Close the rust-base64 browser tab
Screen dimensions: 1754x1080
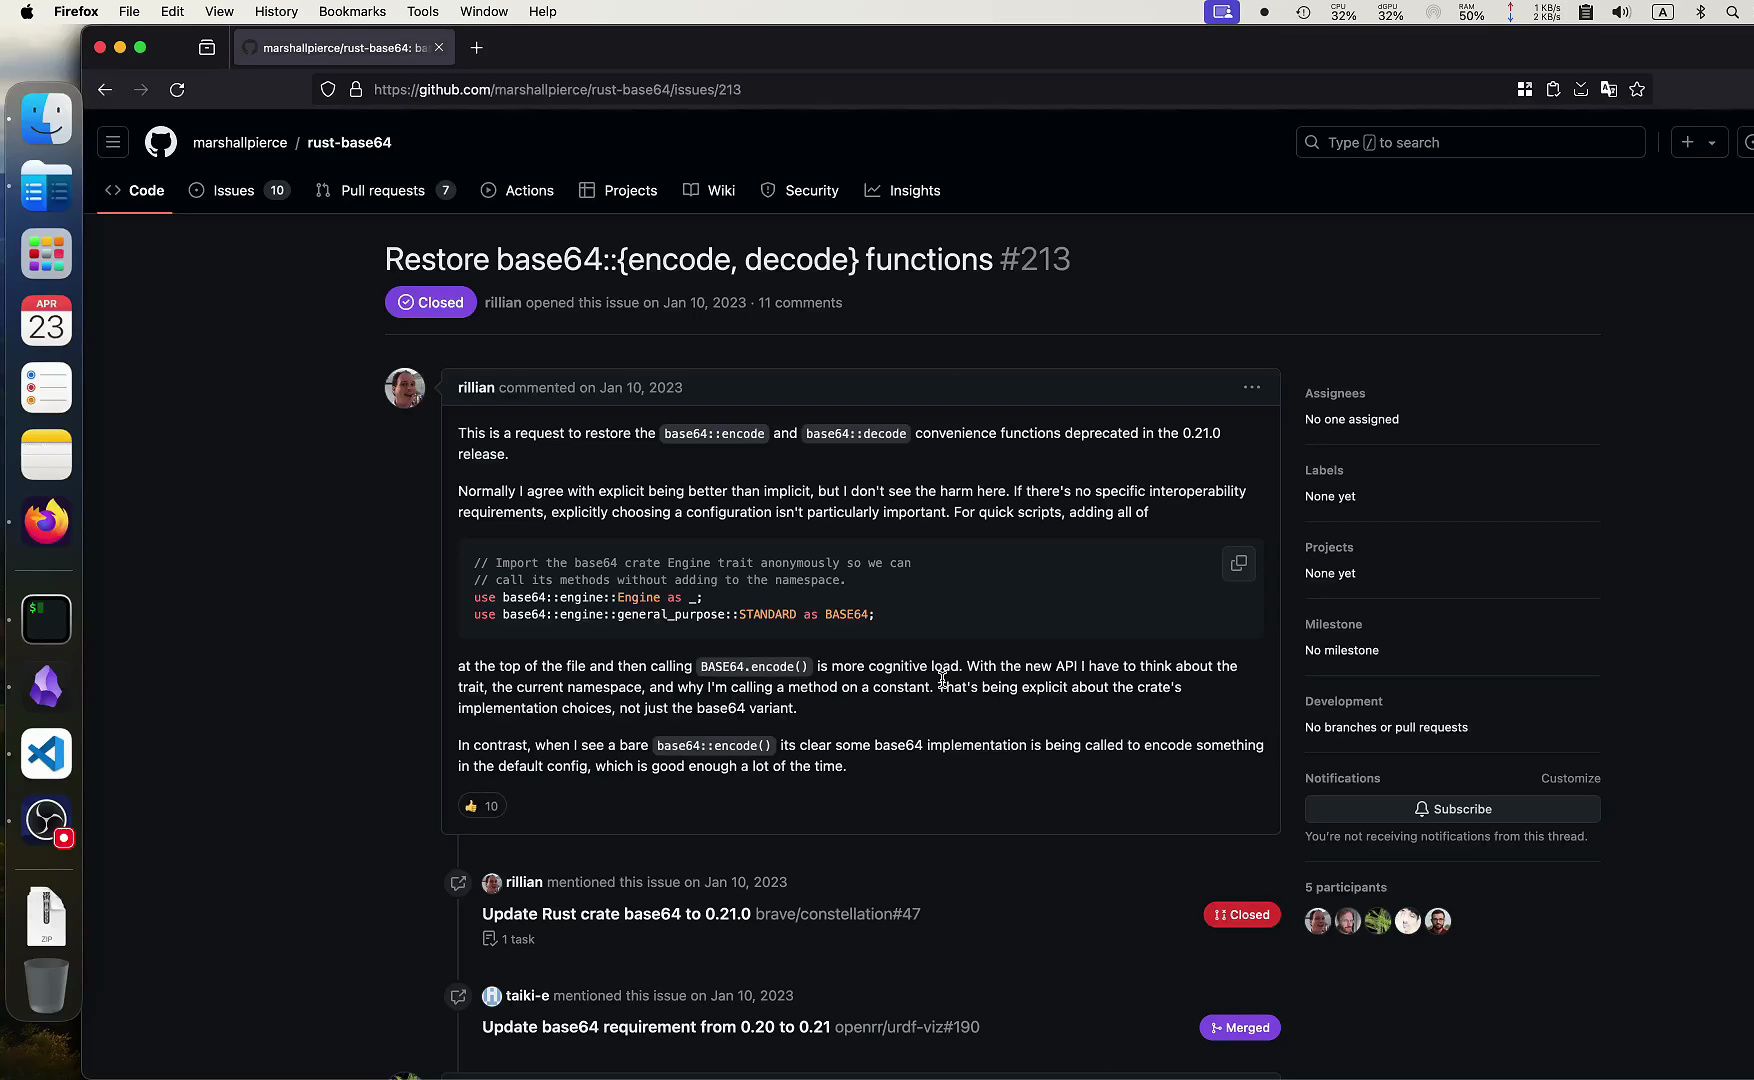(x=438, y=47)
